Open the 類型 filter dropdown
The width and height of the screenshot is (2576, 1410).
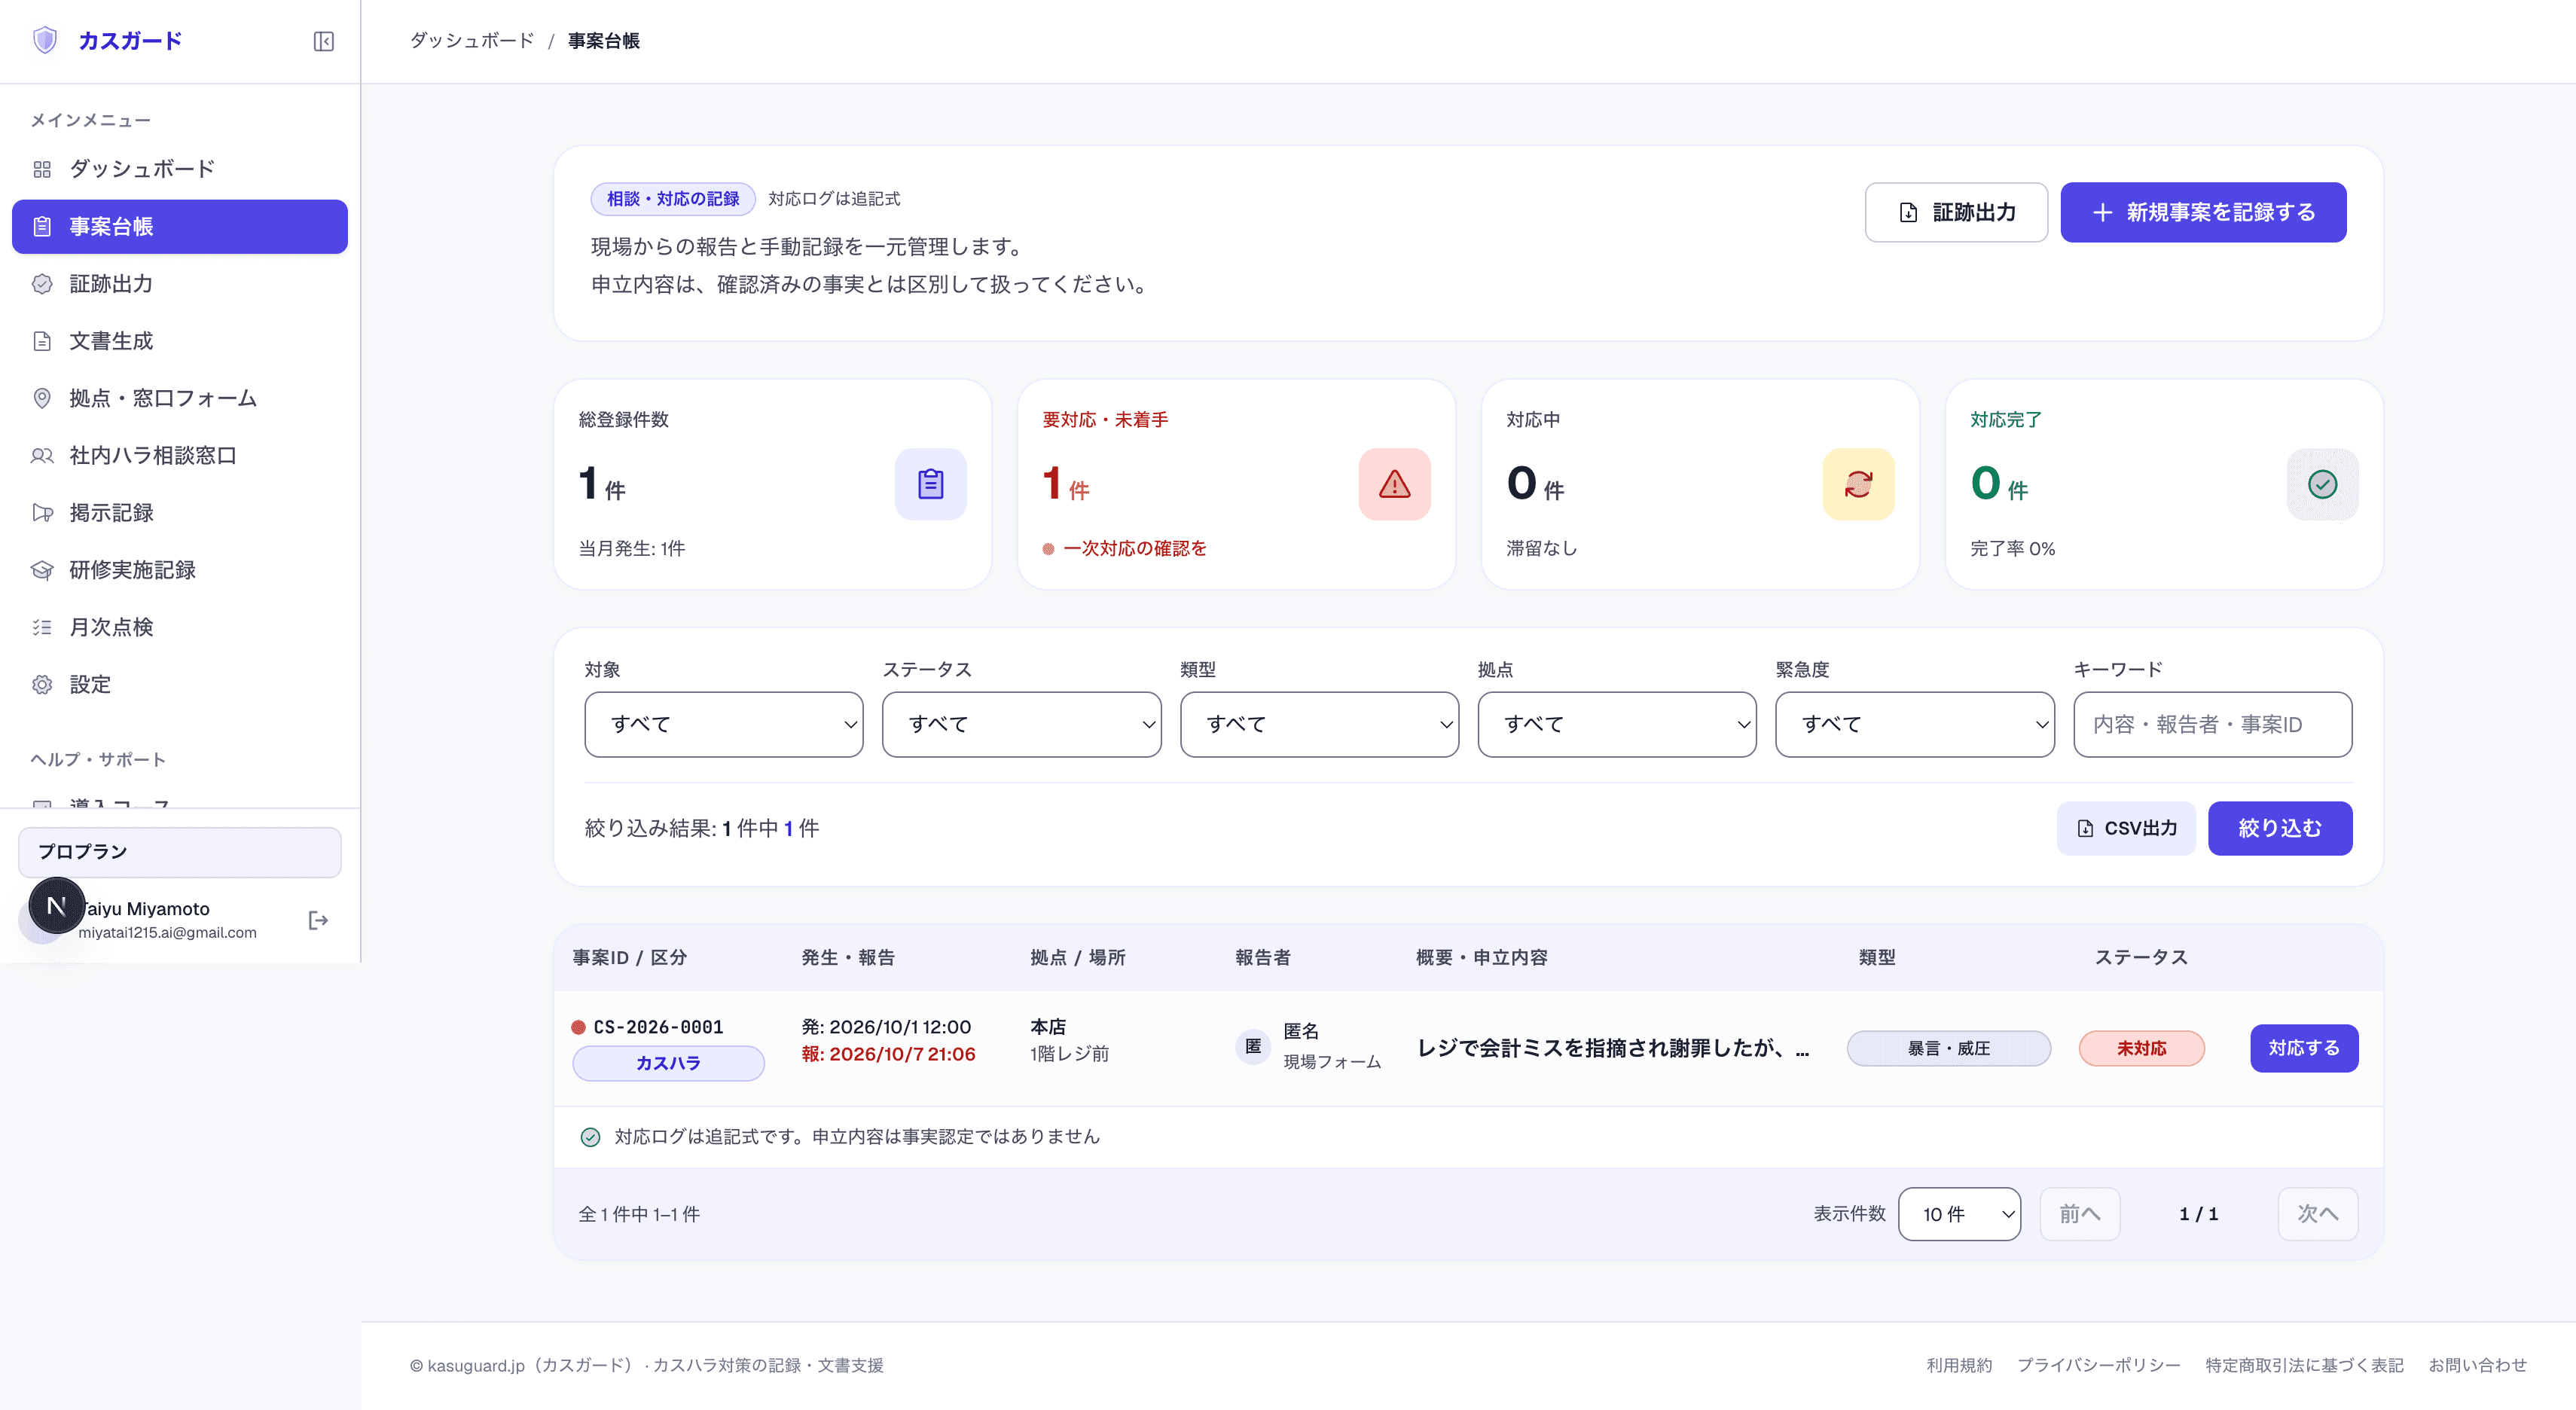click(x=1319, y=724)
